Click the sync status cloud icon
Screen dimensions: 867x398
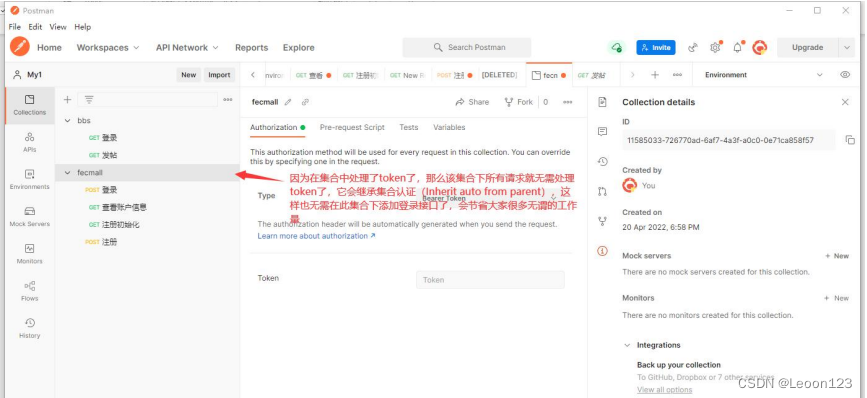(x=617, y=48)
